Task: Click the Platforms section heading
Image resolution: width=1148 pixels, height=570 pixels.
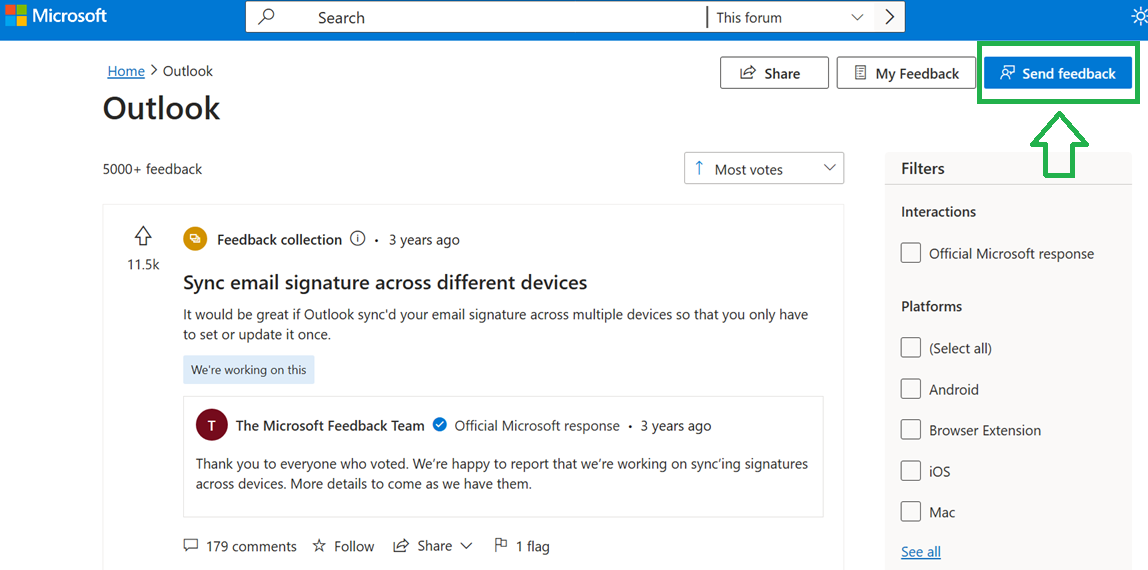Action: tap(931, 306)
